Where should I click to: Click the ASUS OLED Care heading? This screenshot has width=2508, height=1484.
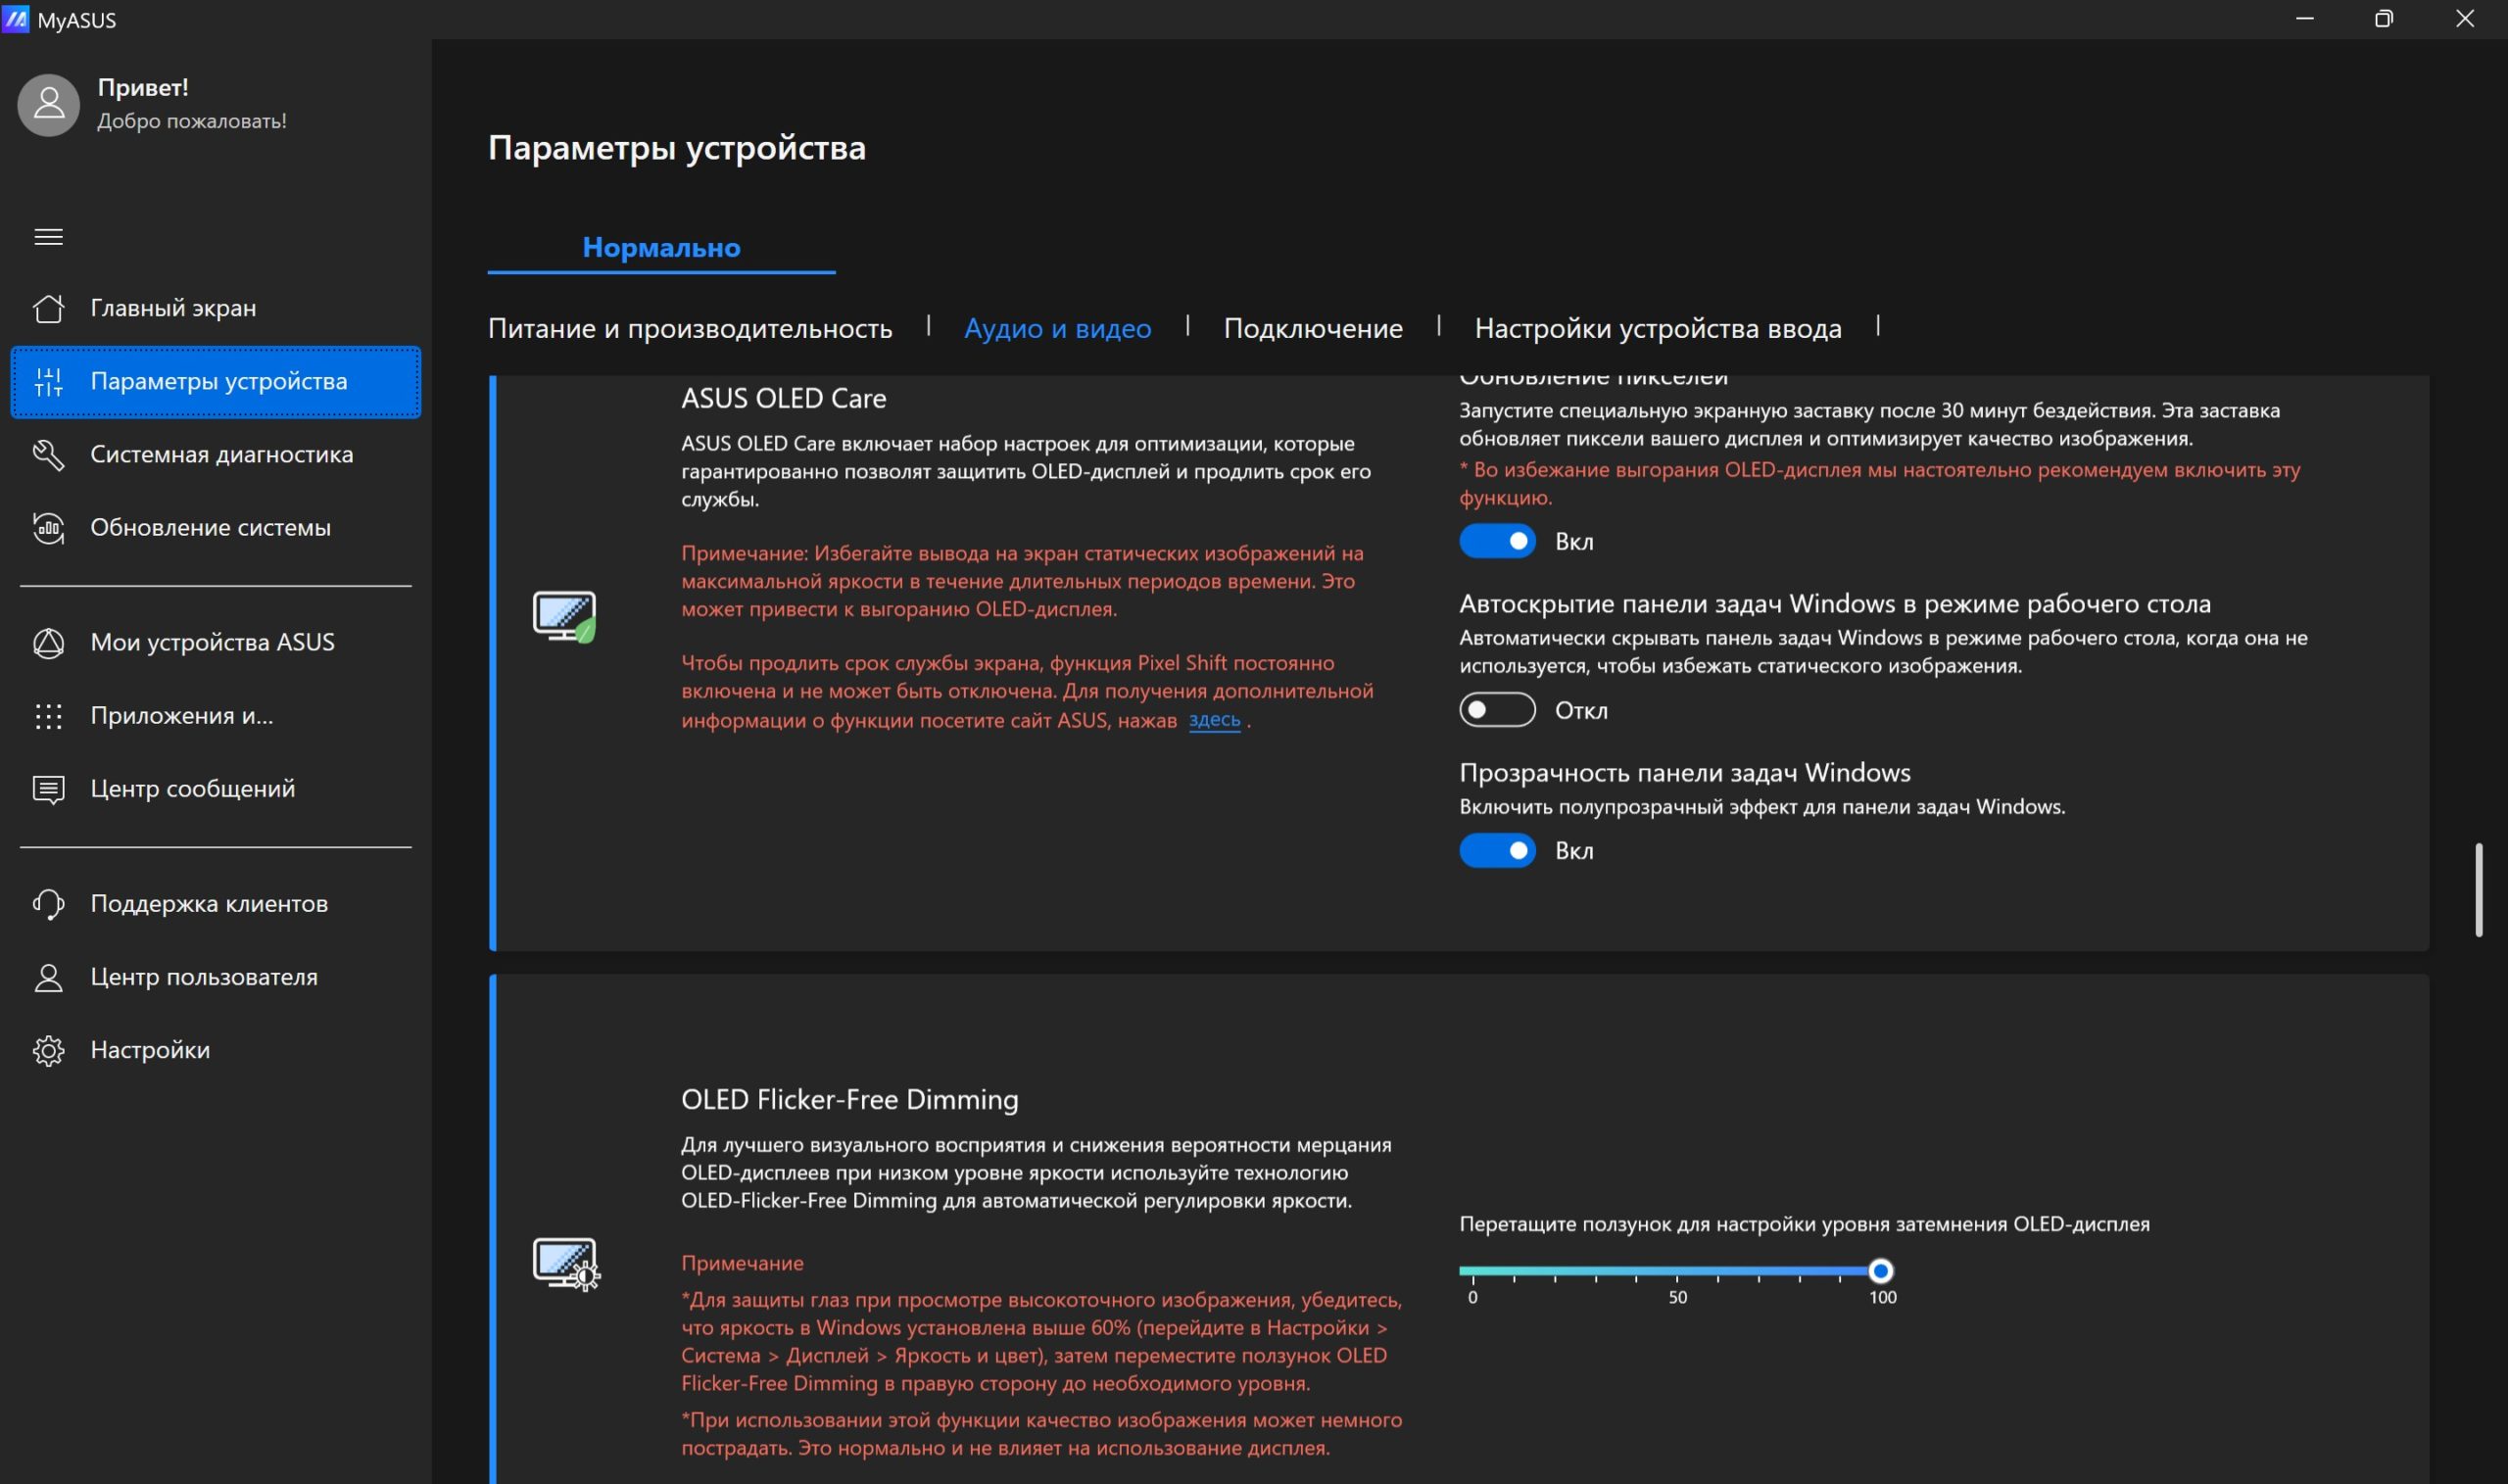point(783,399)
